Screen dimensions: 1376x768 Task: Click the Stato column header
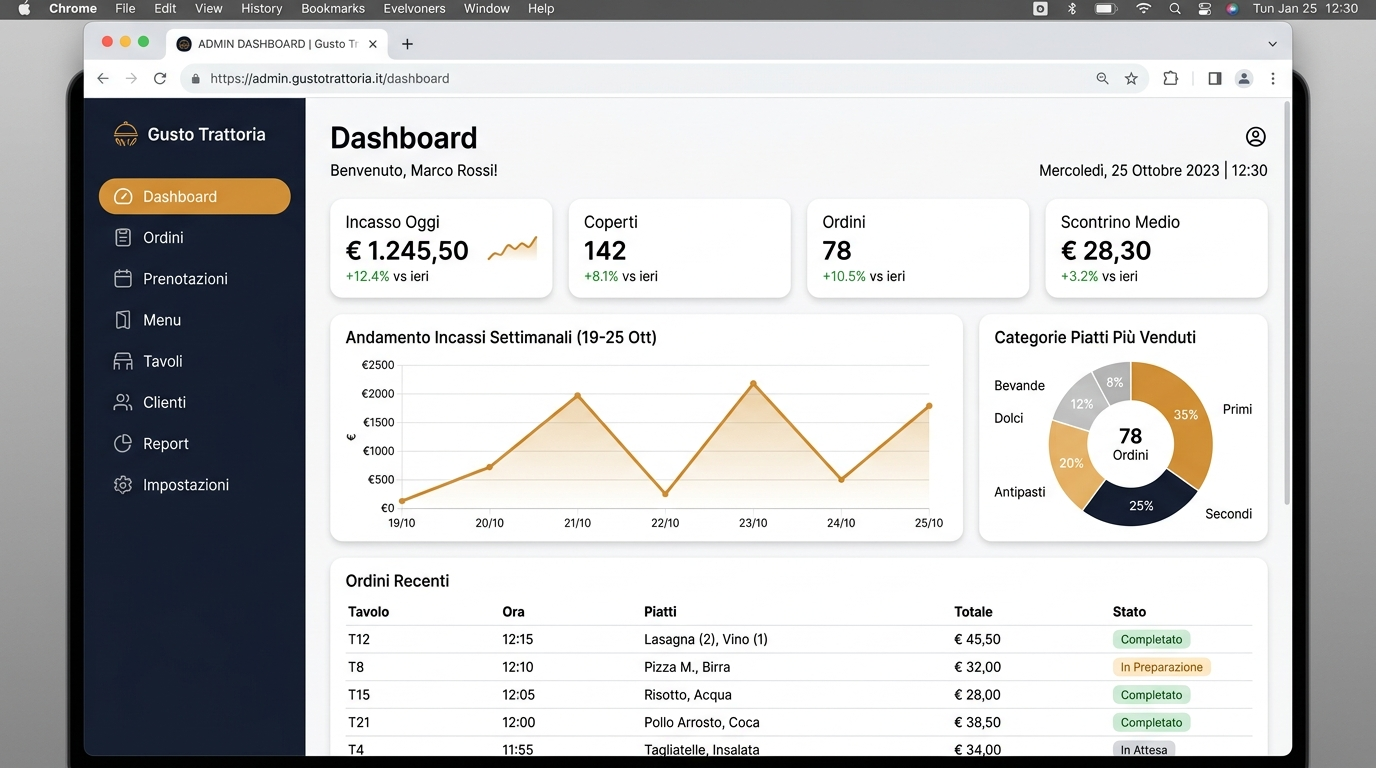pos(1129,611)
